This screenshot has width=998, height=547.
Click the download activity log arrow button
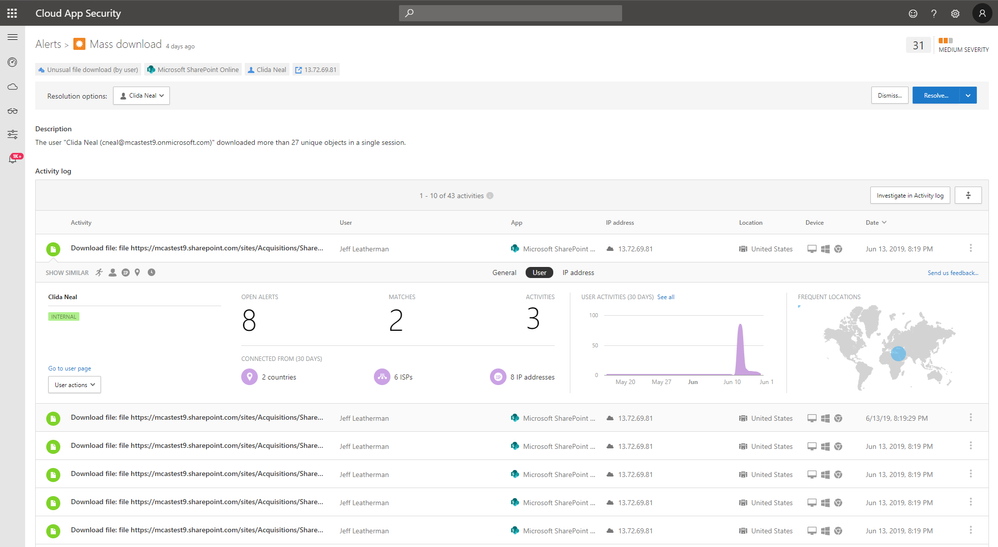[968, 195]
